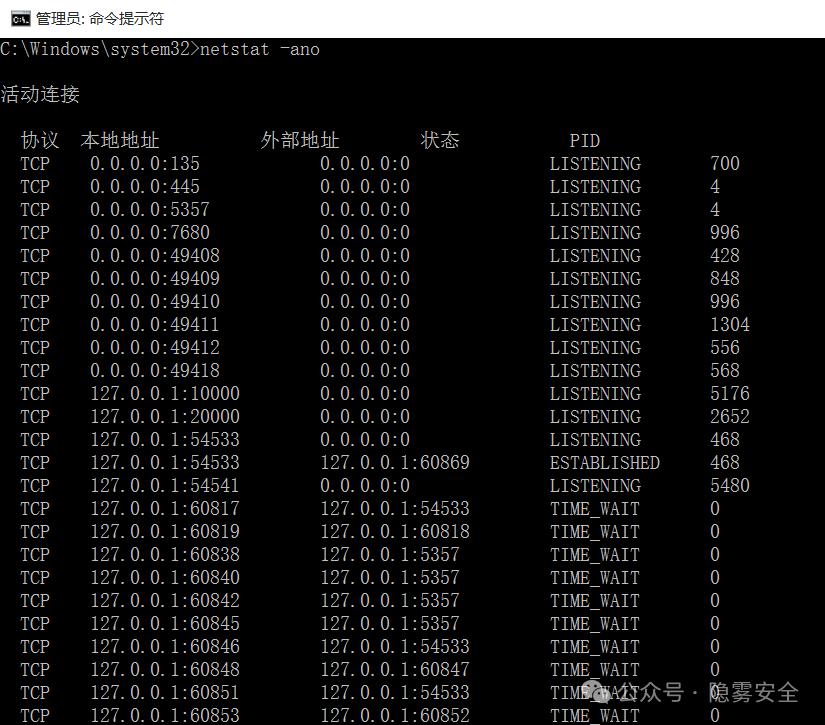Screen dimensions: 825x725
Task: Click the 协议 column header
Action: coord(40,140)
